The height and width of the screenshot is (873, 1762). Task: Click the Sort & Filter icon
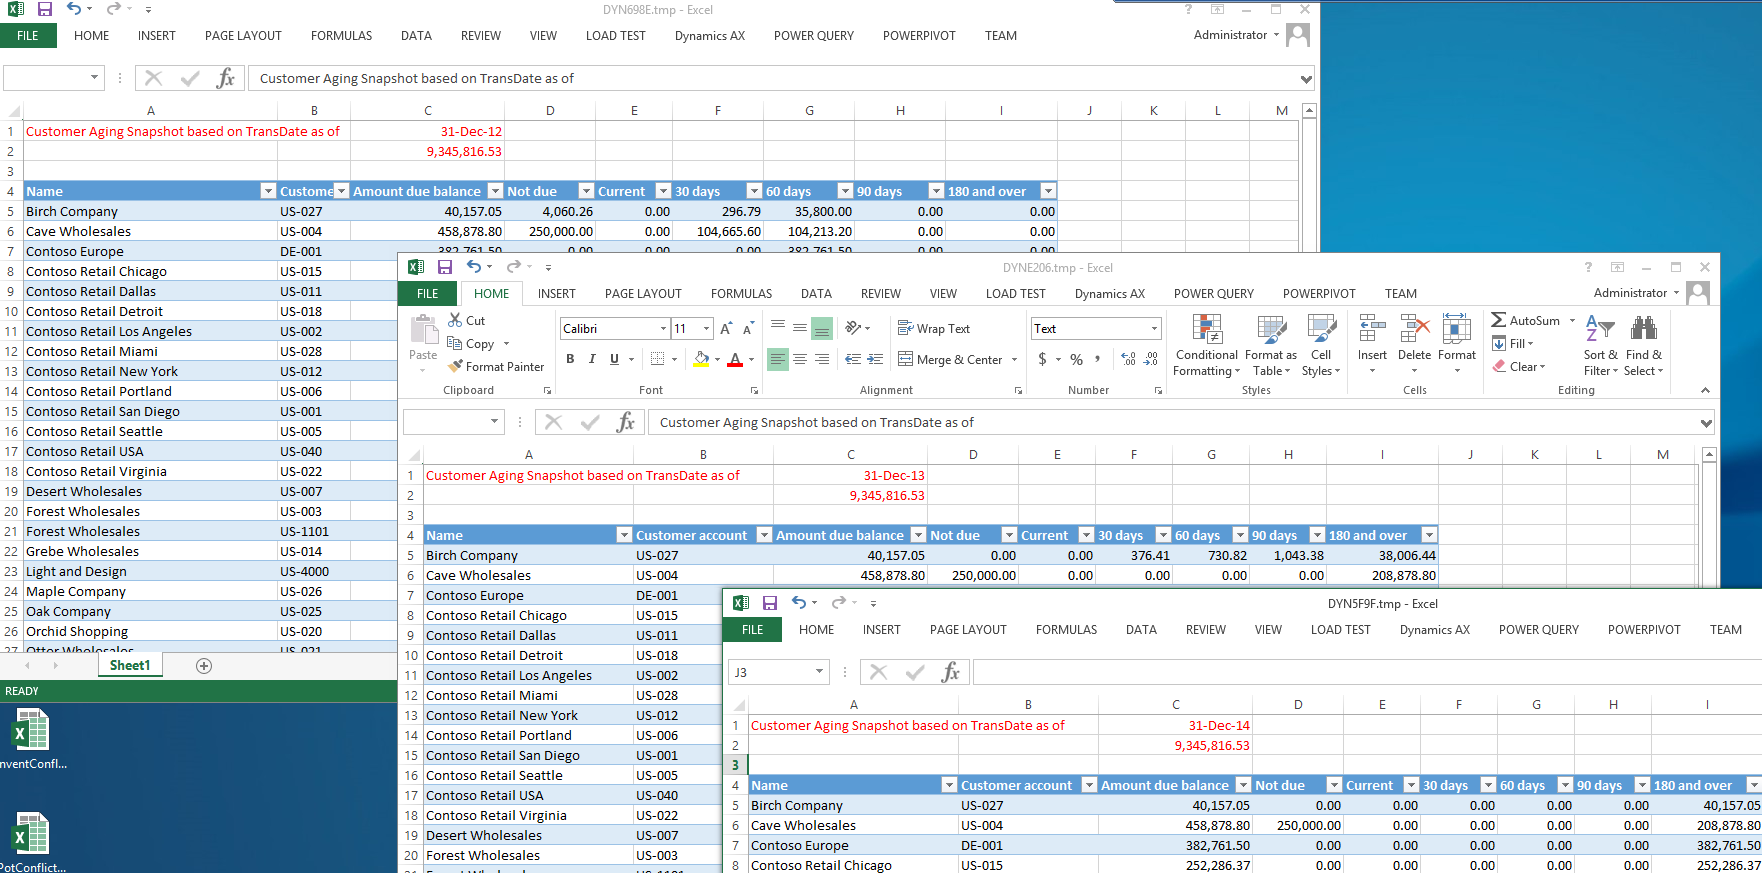point(1600,328)
